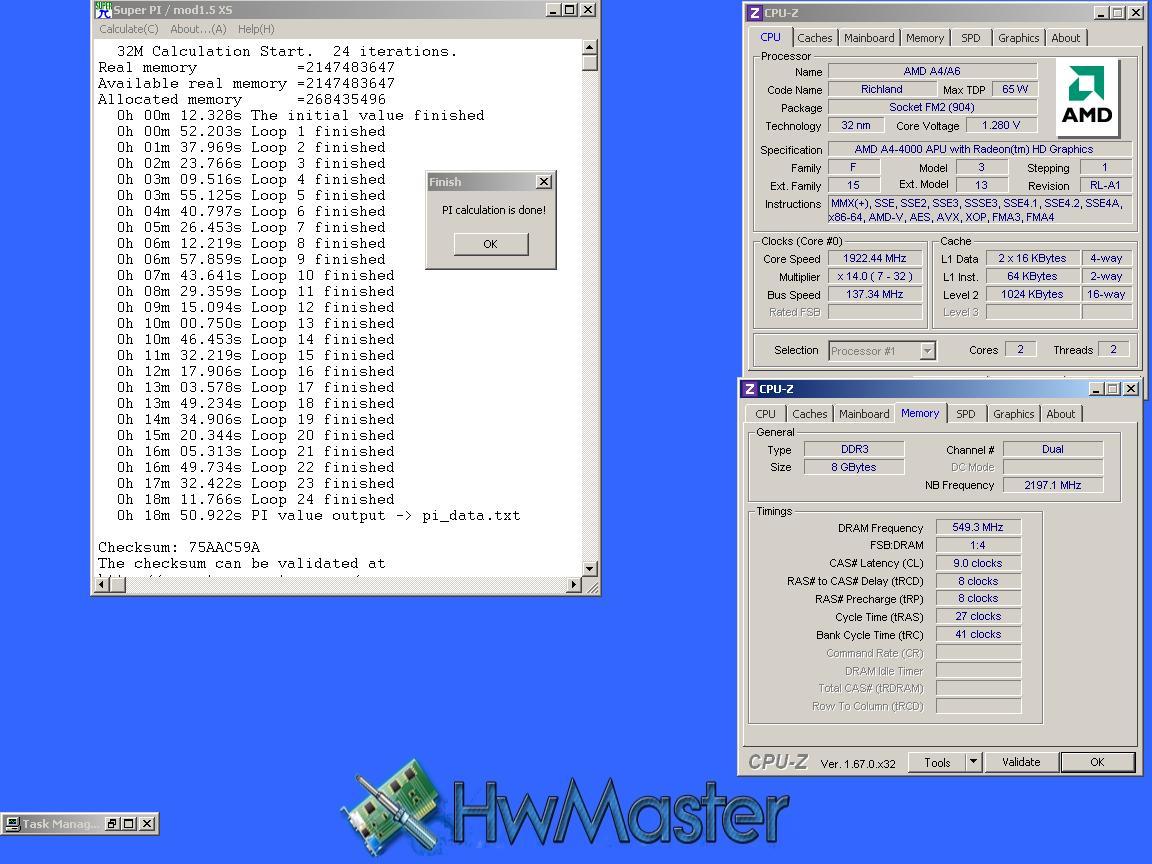1152x864 pixels.
Task: Click the Channel # value Dual
Action: 1053,449
